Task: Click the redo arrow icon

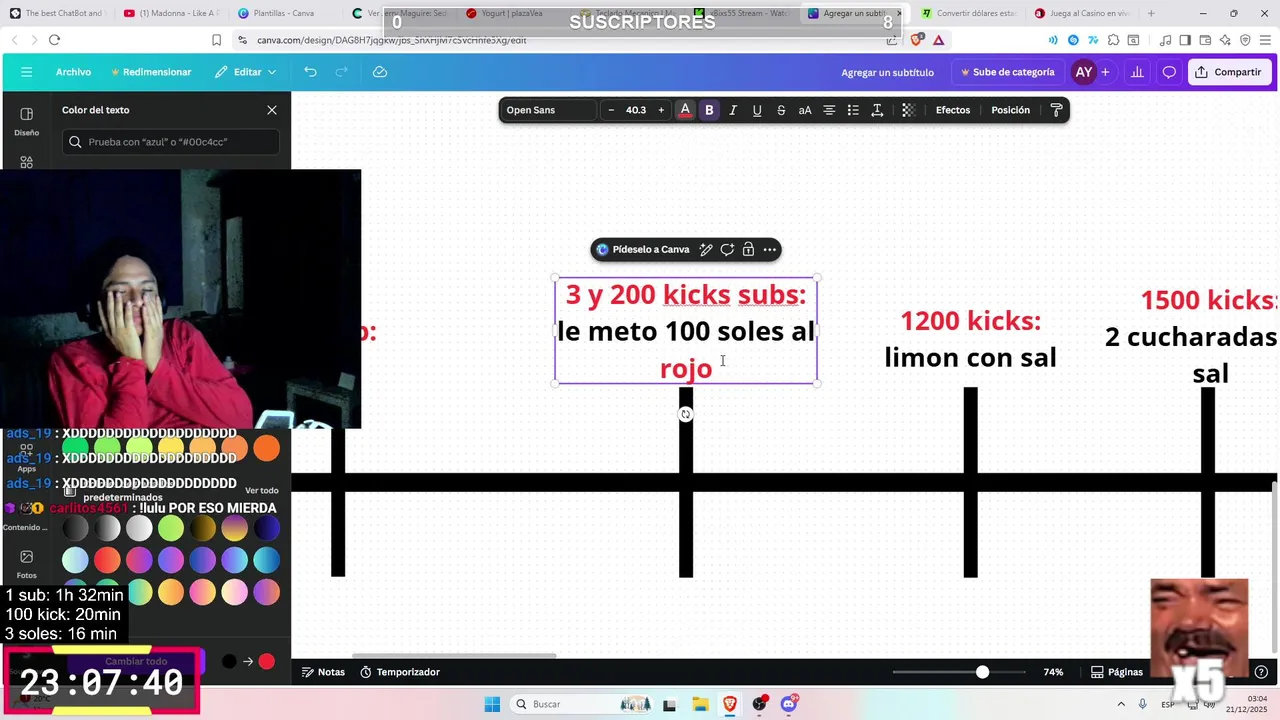Action: pyautogui.click(x=341, y=72)
